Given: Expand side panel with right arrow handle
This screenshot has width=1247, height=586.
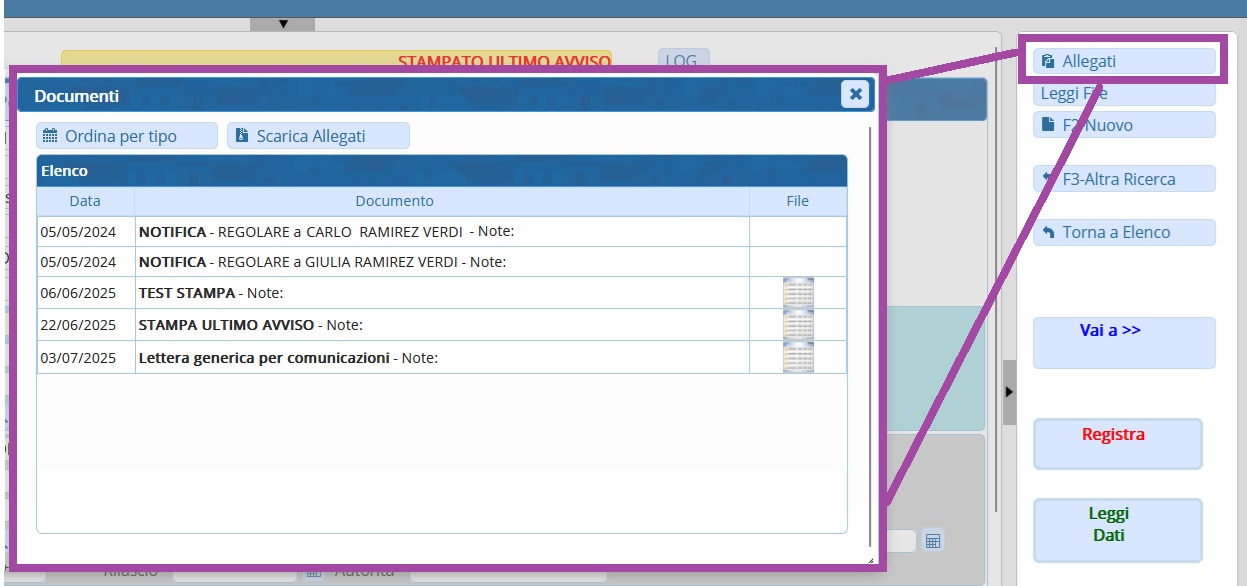Looking at the screenshot, I should coord(1009,392).
